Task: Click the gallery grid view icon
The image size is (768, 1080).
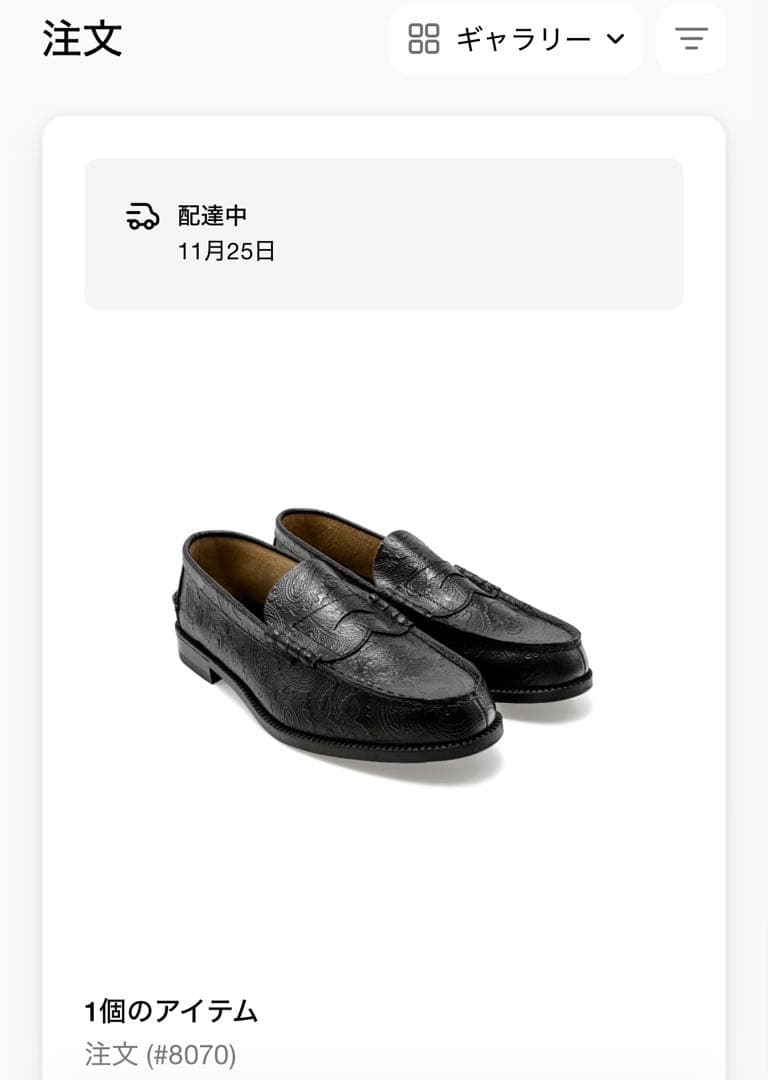Action: coord(424,39)
